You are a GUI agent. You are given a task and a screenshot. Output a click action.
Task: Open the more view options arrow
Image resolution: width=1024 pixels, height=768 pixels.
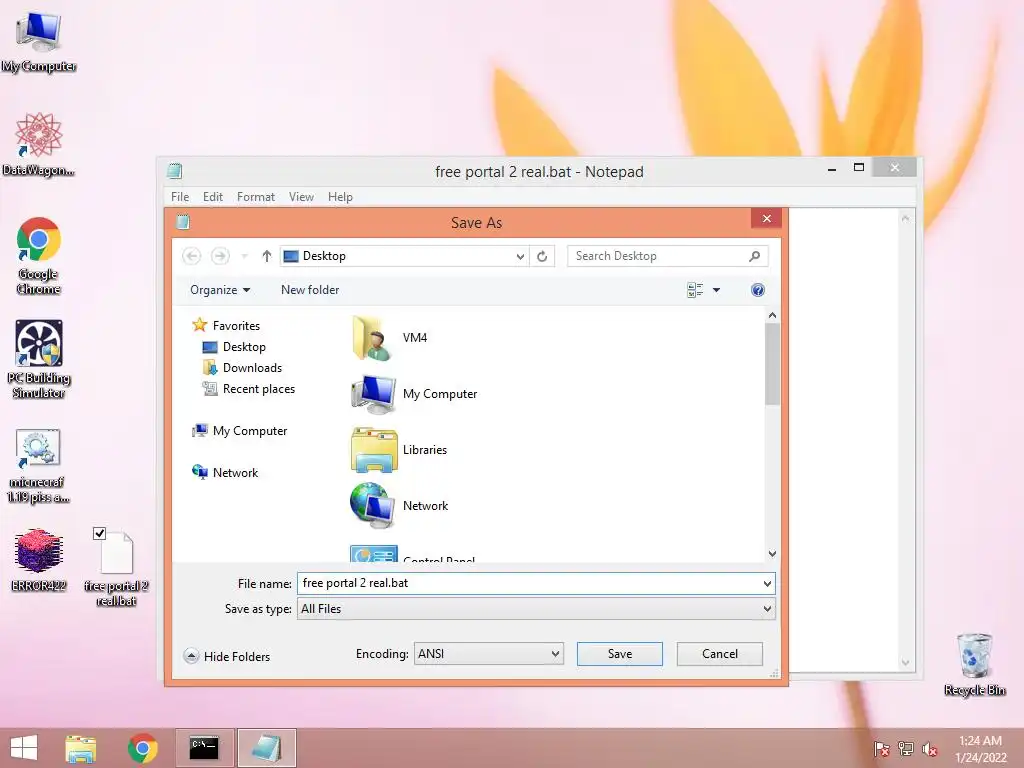pyautogui.click(x=716, y=290)
